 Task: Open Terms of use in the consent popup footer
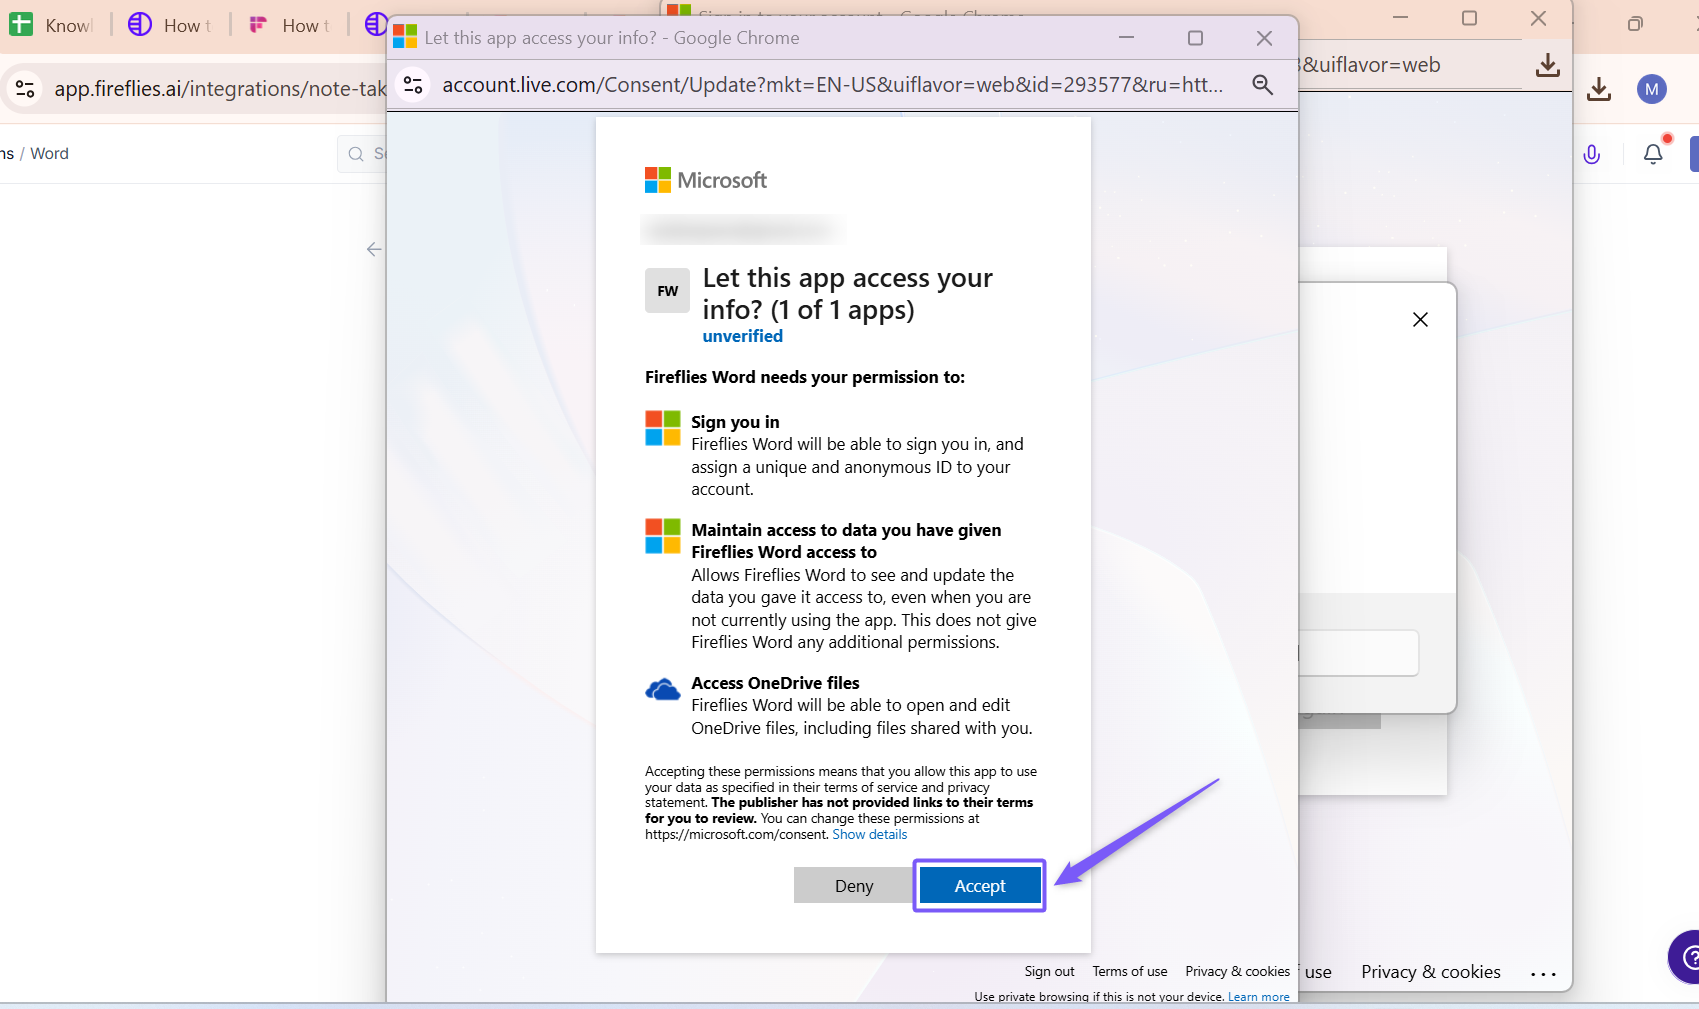[x=1130, y=971]
